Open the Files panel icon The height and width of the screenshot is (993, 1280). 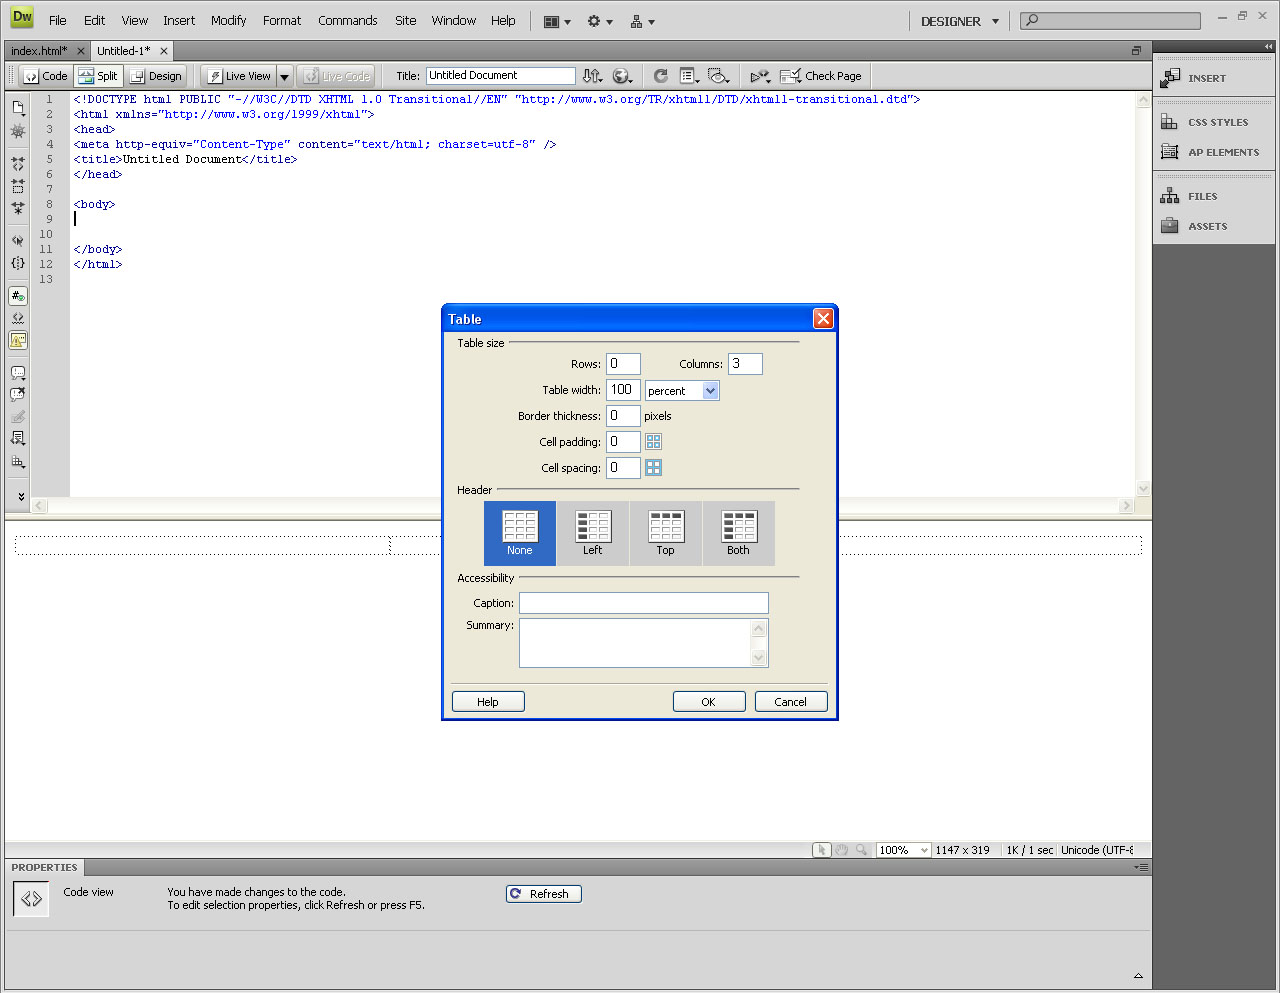(x=1169, y=196)
